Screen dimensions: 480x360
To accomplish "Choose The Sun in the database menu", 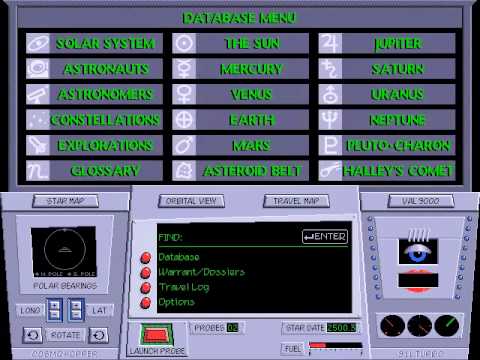I will pos(240,43).
